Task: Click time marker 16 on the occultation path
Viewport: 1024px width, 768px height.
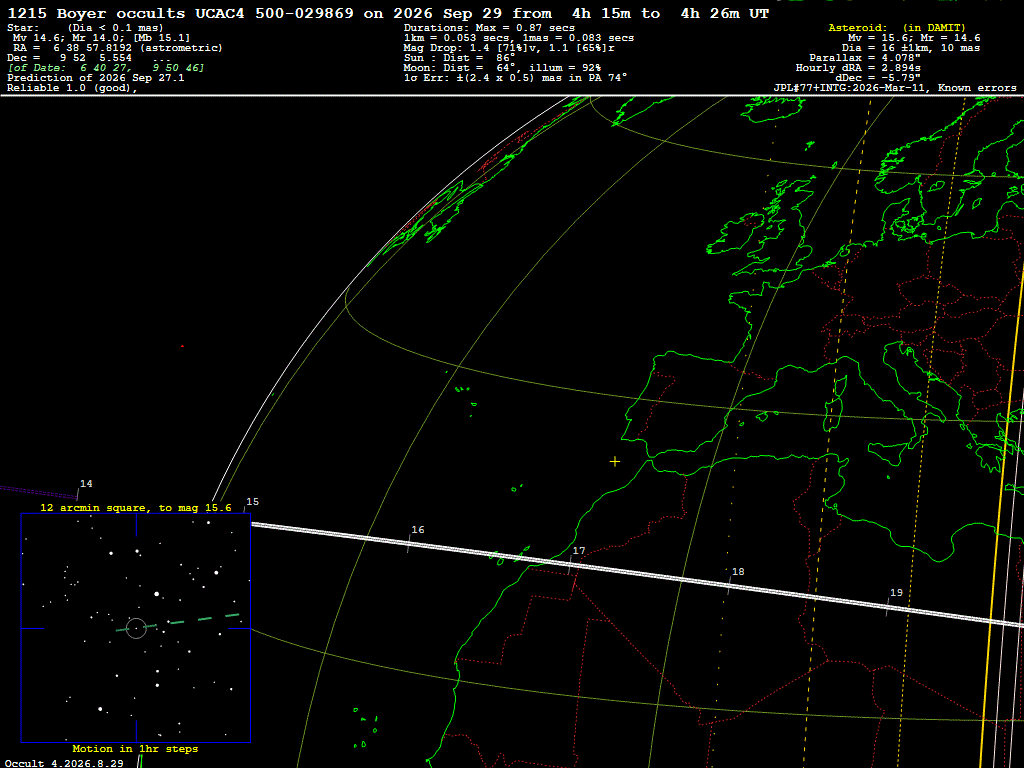Action: point(417,530)
